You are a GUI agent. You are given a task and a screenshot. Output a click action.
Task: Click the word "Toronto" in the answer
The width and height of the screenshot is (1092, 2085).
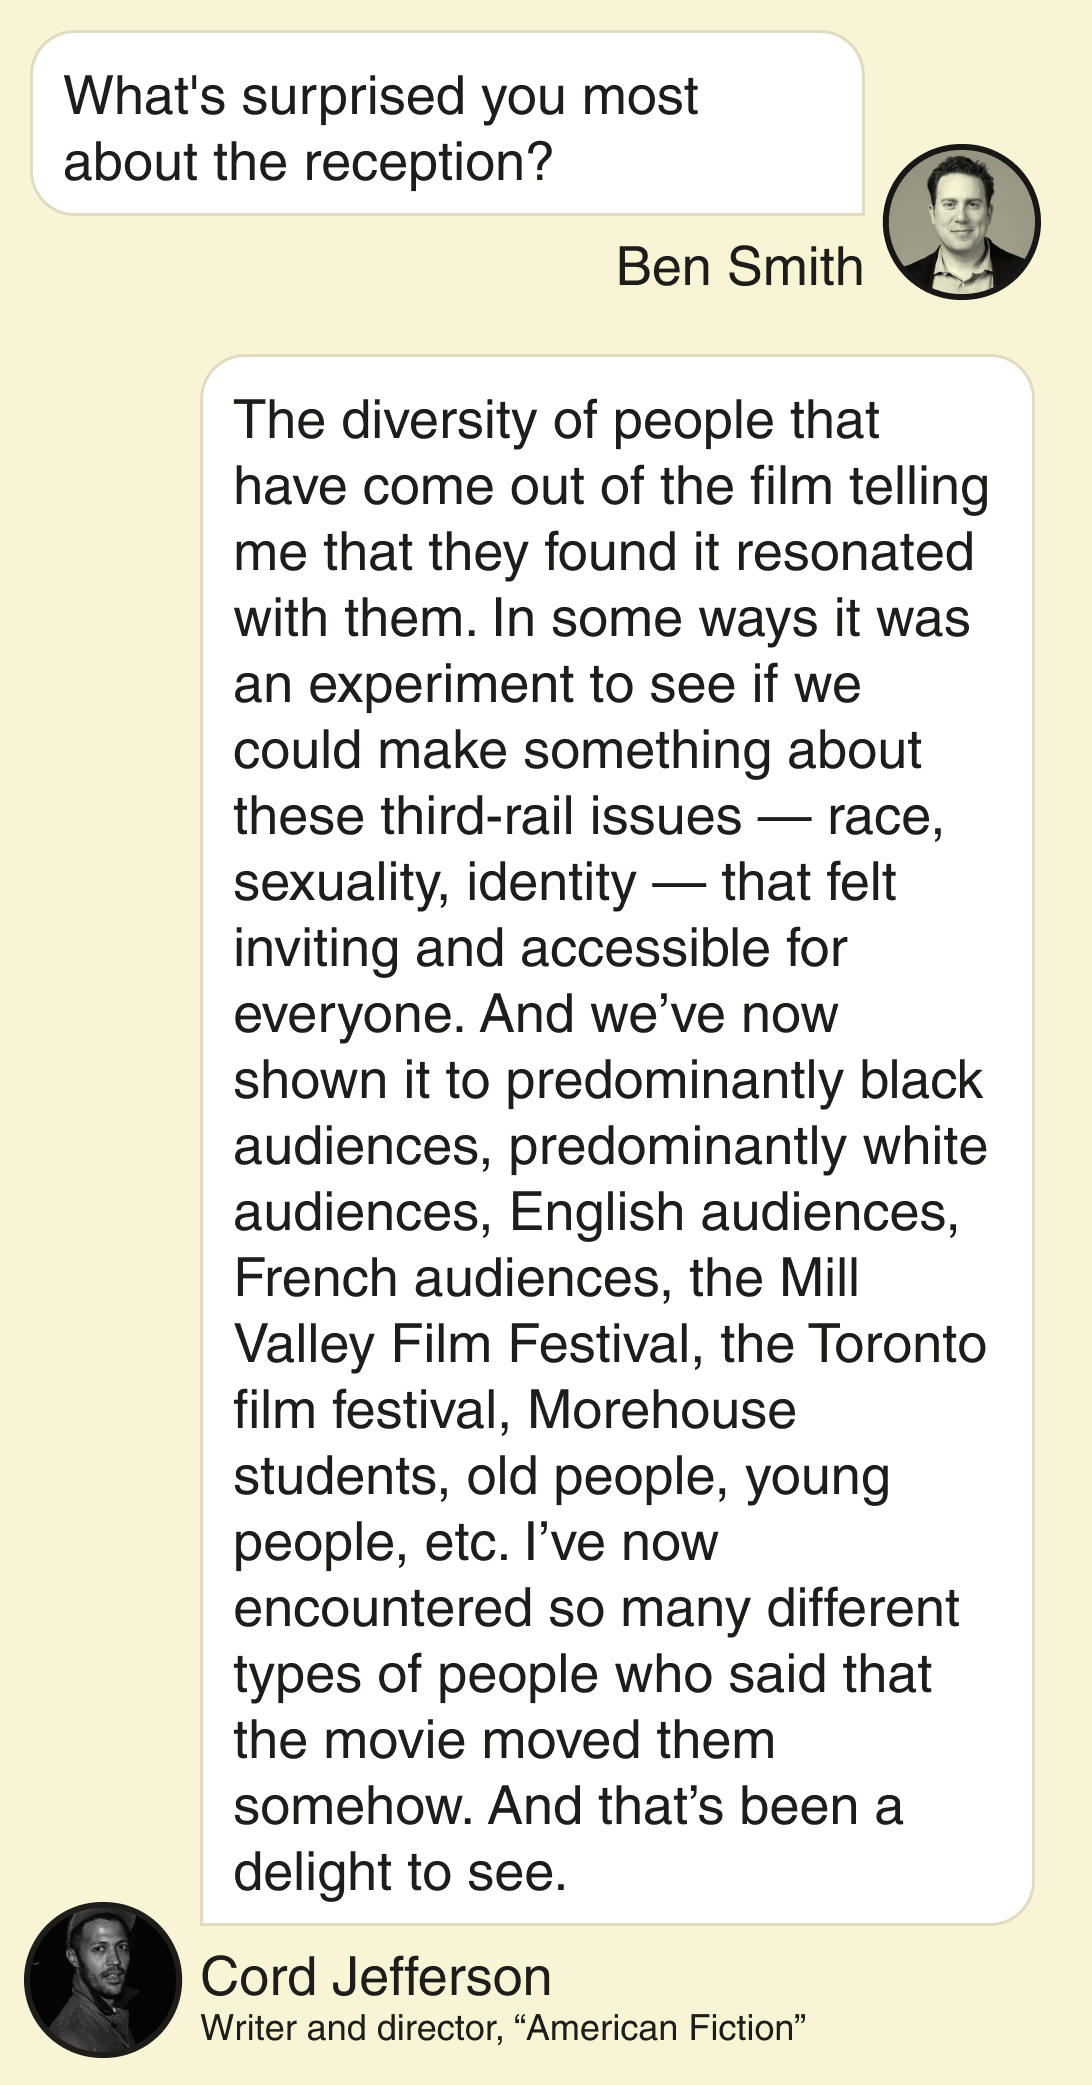897,1344
